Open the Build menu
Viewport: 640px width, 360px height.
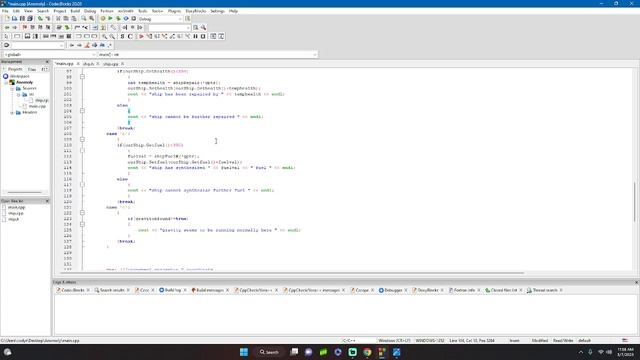(x=75, y=11)
